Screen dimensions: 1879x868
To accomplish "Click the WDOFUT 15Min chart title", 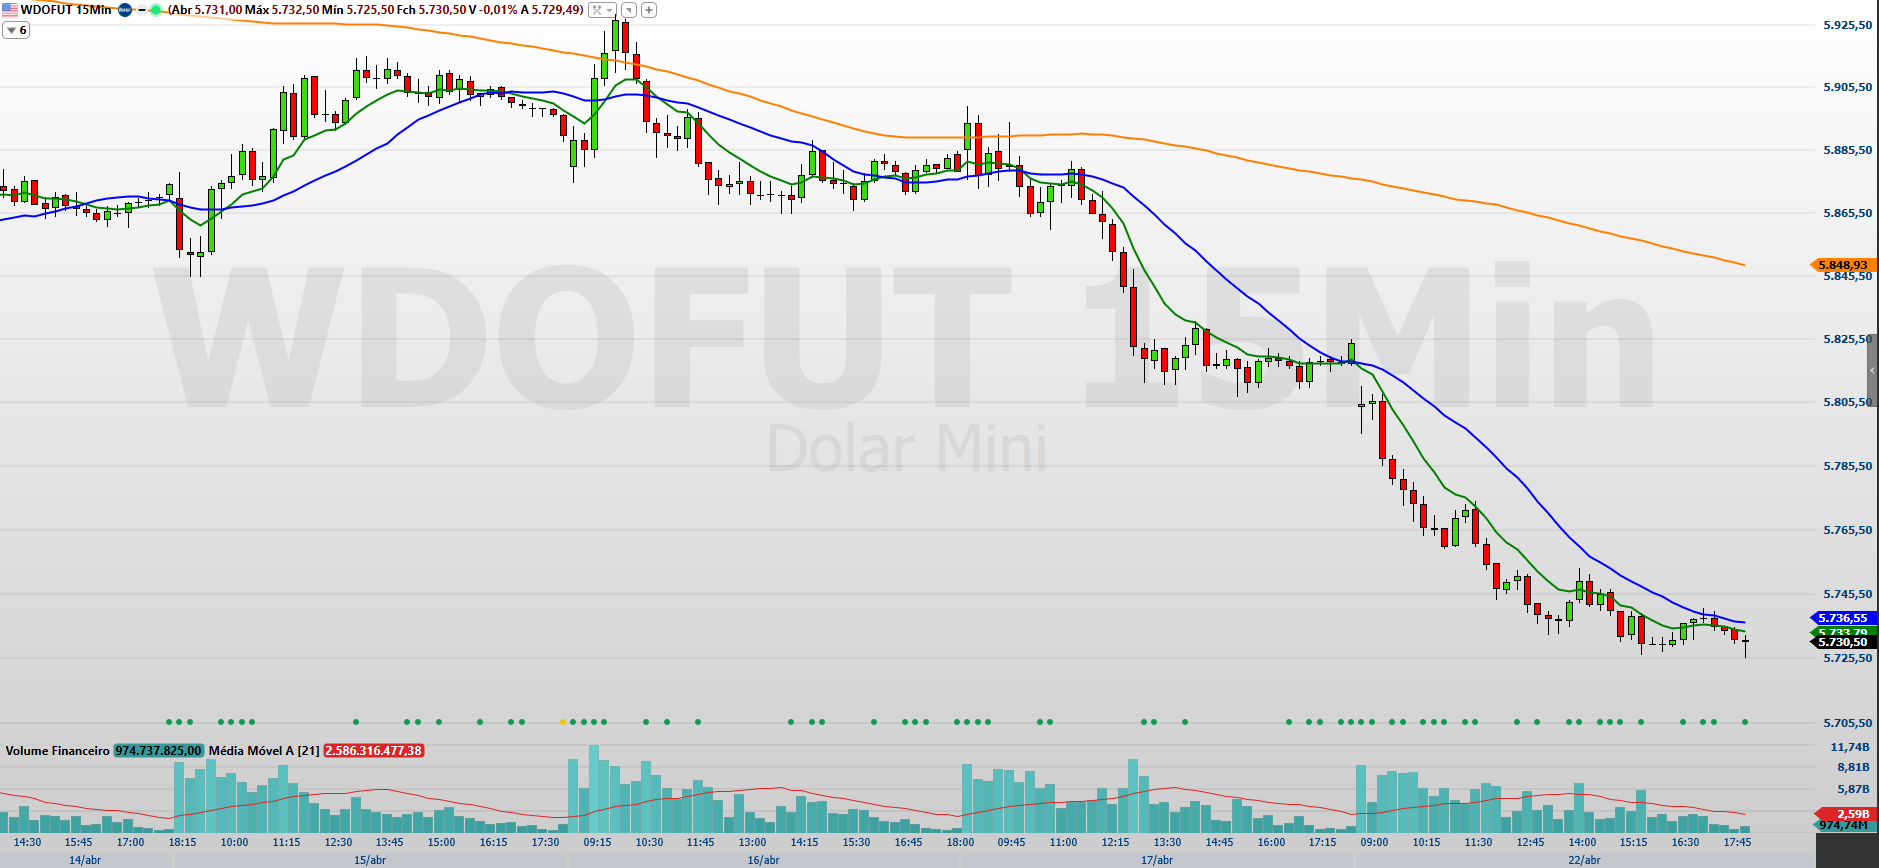I will [x=66, y=10].
